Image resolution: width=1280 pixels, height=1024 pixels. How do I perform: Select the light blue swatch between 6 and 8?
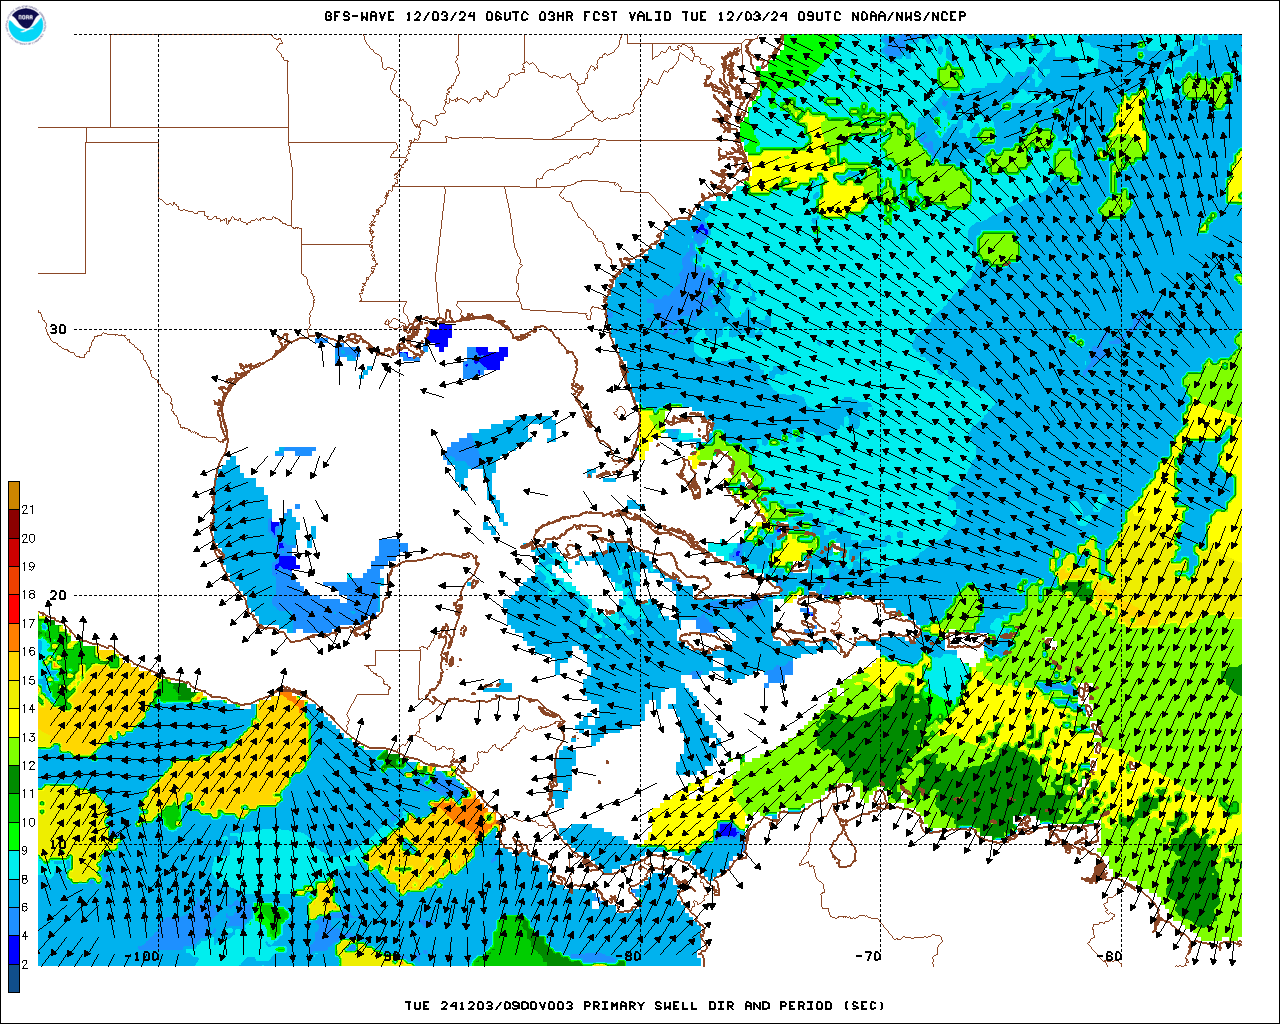(x=14, y=894)
